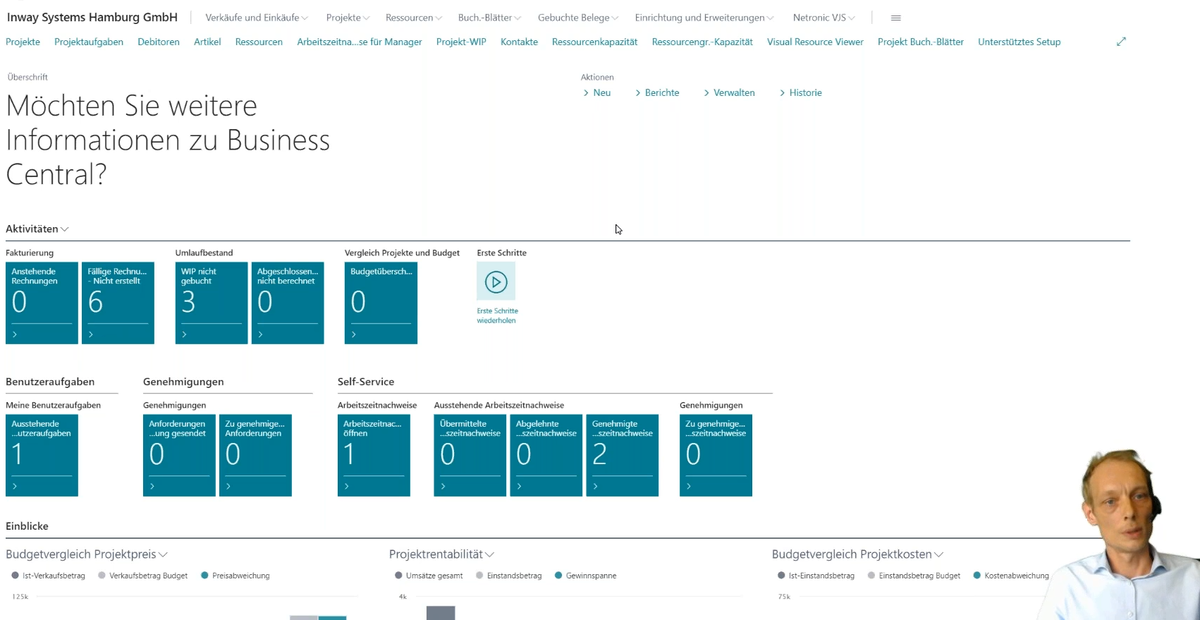Click the Preisabweichung legend color dot
The image size is (1200, 620).
pos(205,576)
